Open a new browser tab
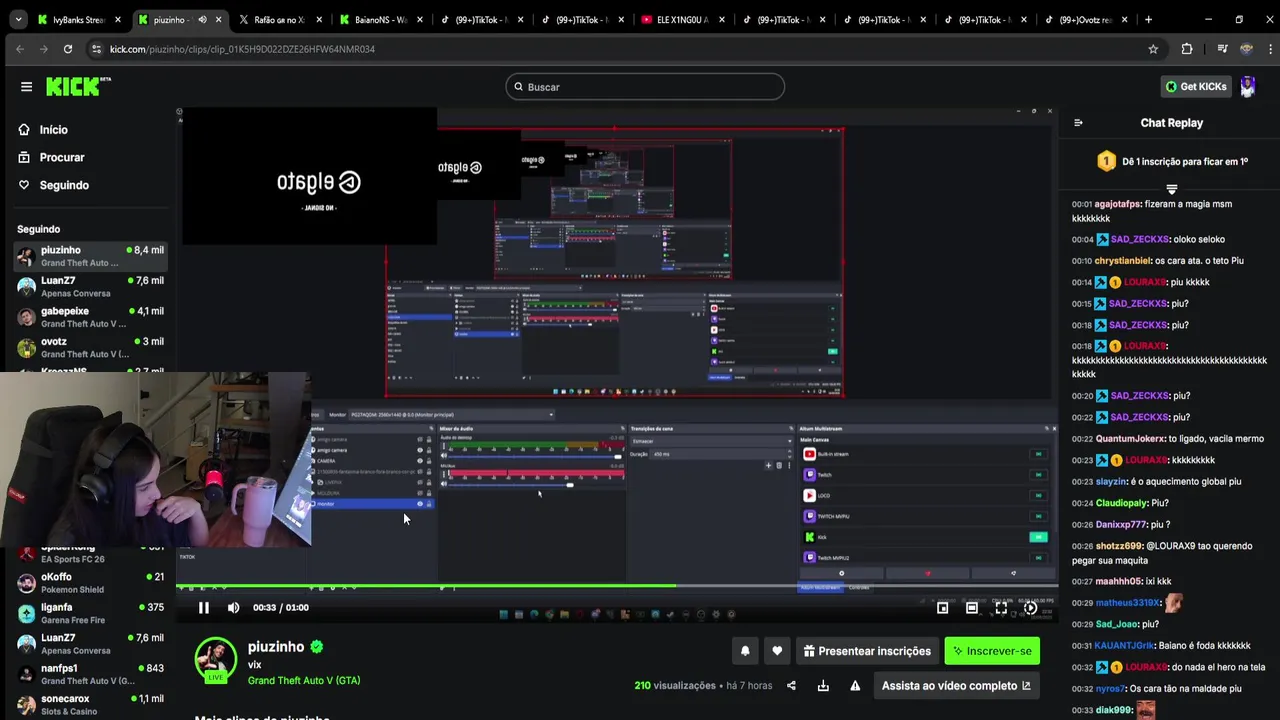The height and width of the screenshot is (720, 1280). (x=1148, y=19)
